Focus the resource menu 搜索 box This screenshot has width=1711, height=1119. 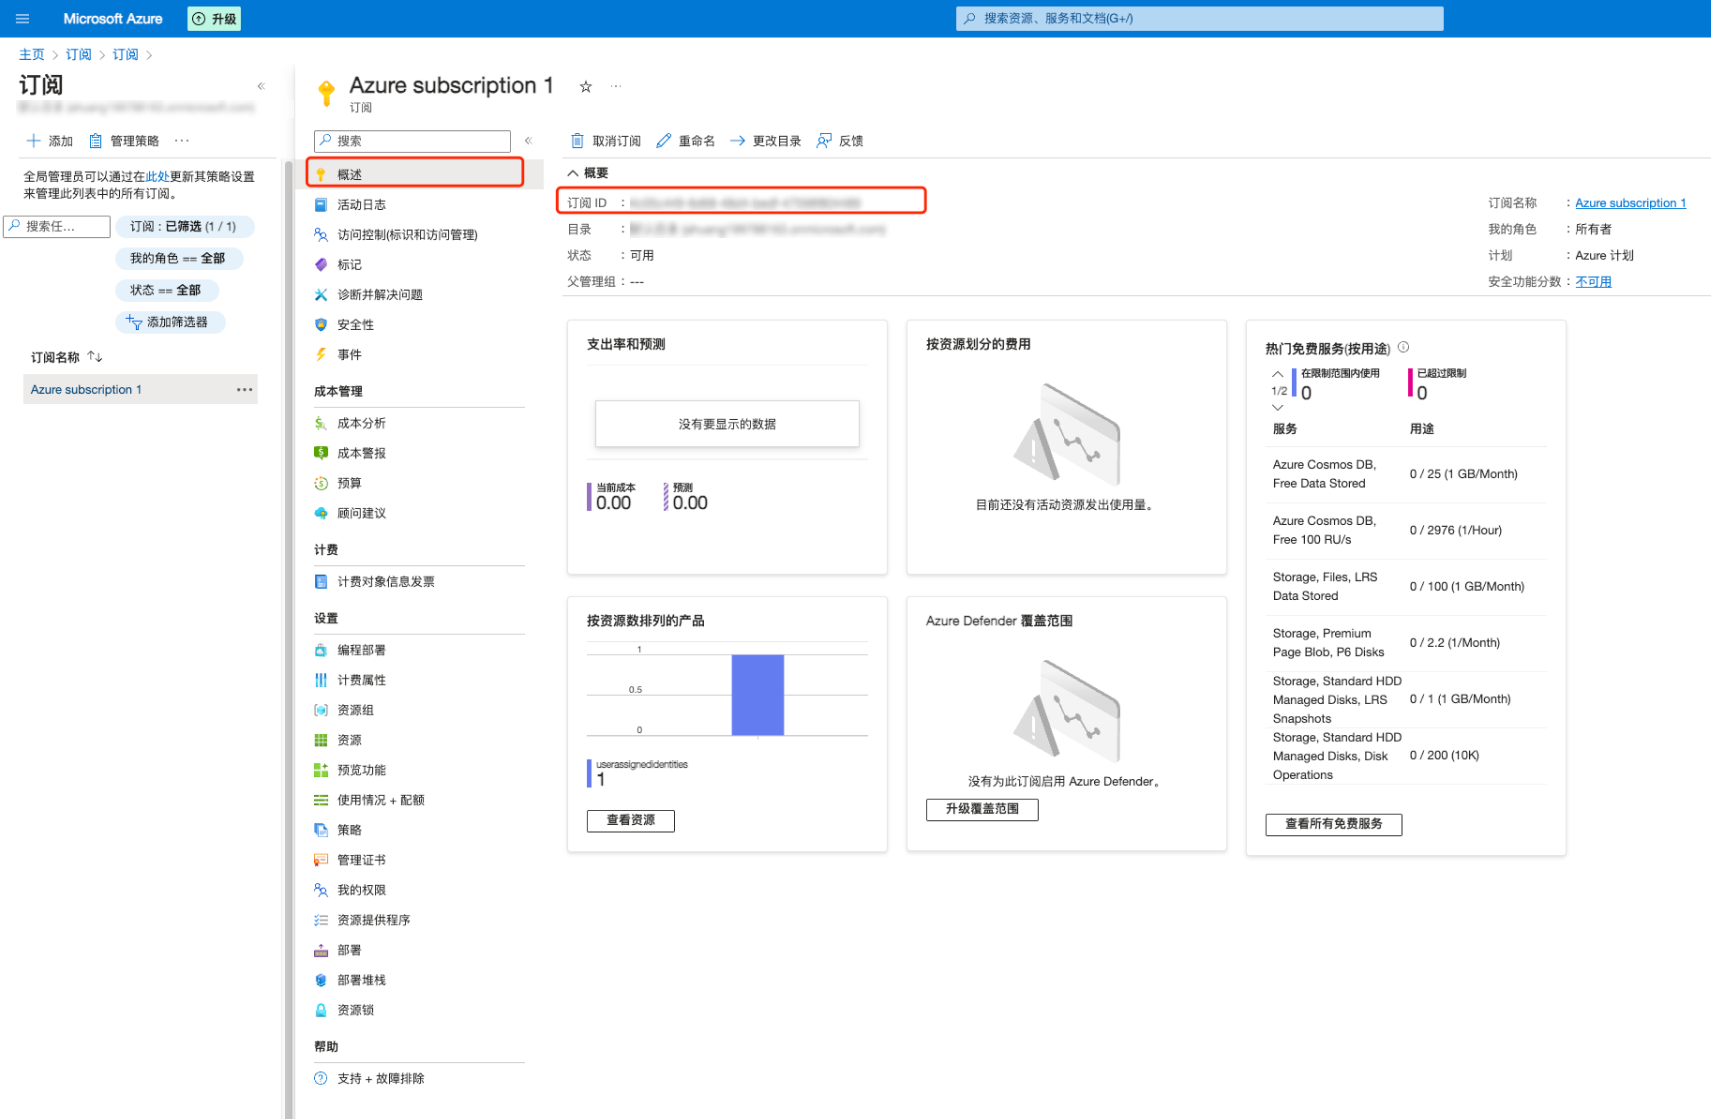pyautogui.click(x=412, y=141)
